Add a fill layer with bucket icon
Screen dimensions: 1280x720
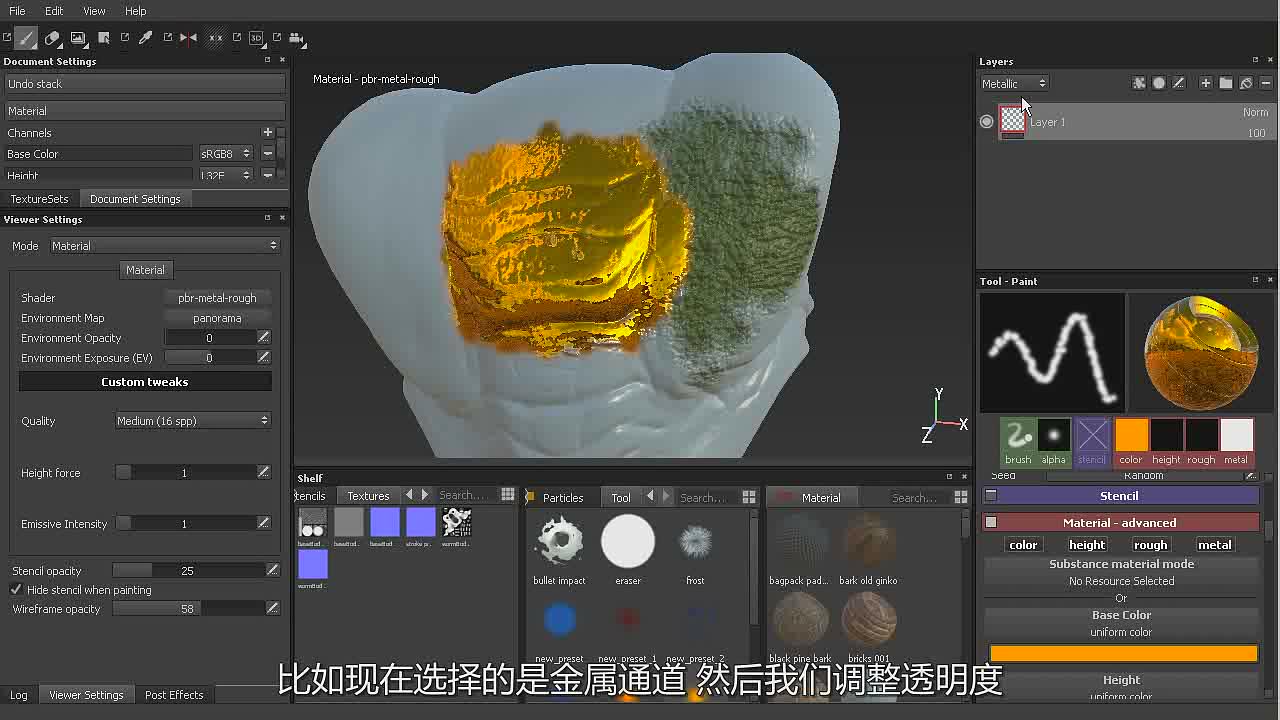click(x=1246, y=83)
